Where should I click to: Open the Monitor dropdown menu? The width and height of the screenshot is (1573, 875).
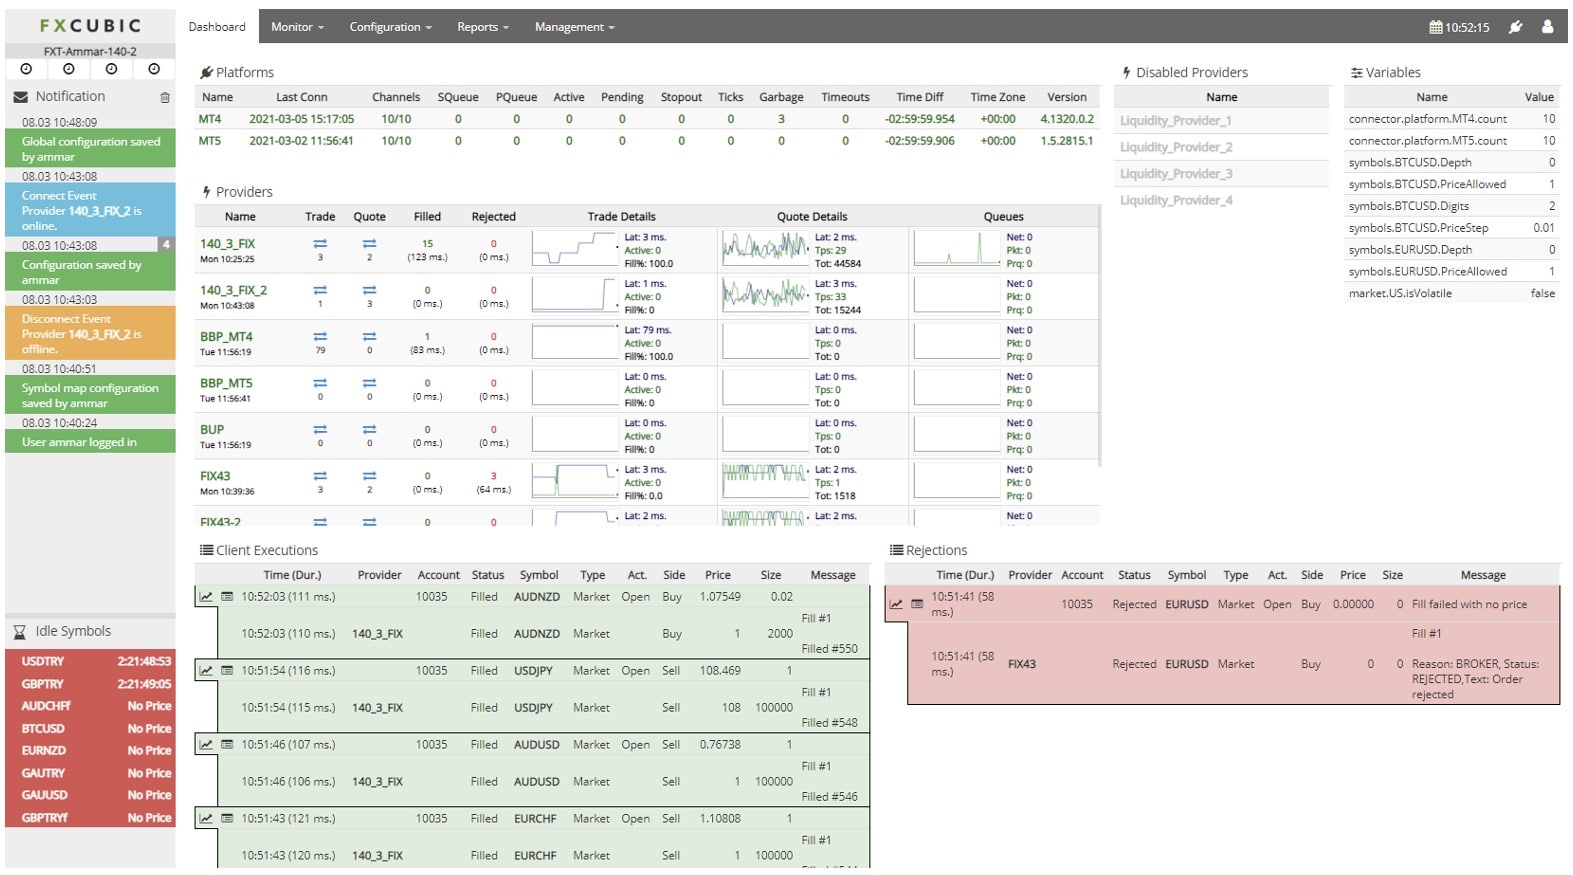coord(297,27)
